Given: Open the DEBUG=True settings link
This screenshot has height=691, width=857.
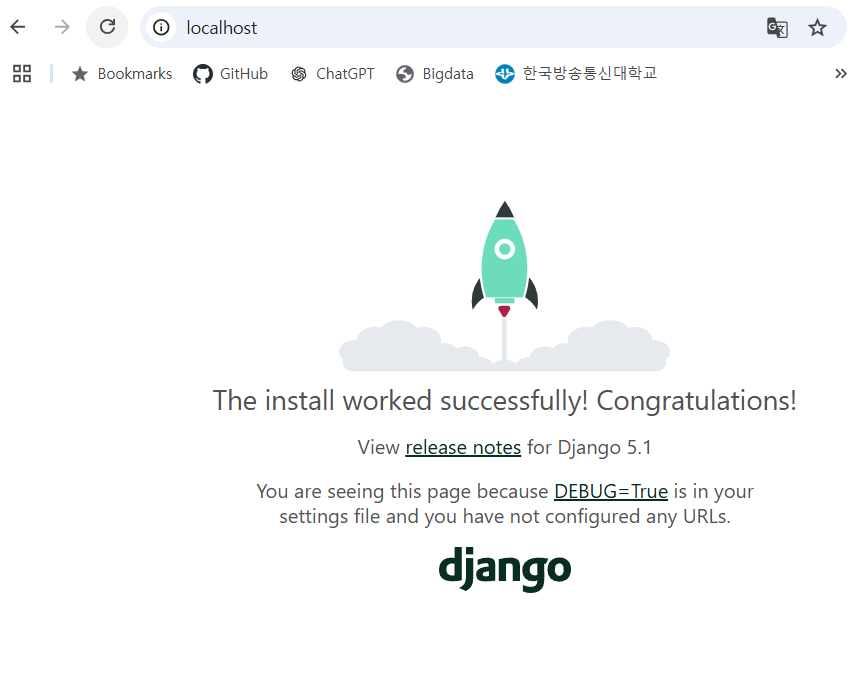Looking at the screenshot, I should 611,491.
